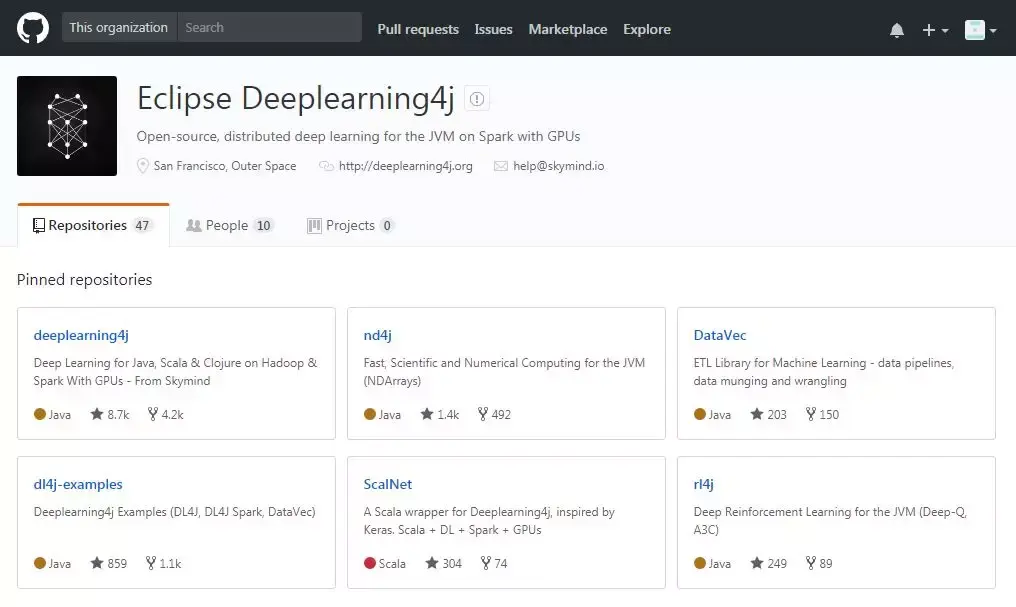Click the mail icon before help@skymind.io
This screenshot has width=1016, height=607.
coord(499,166)
